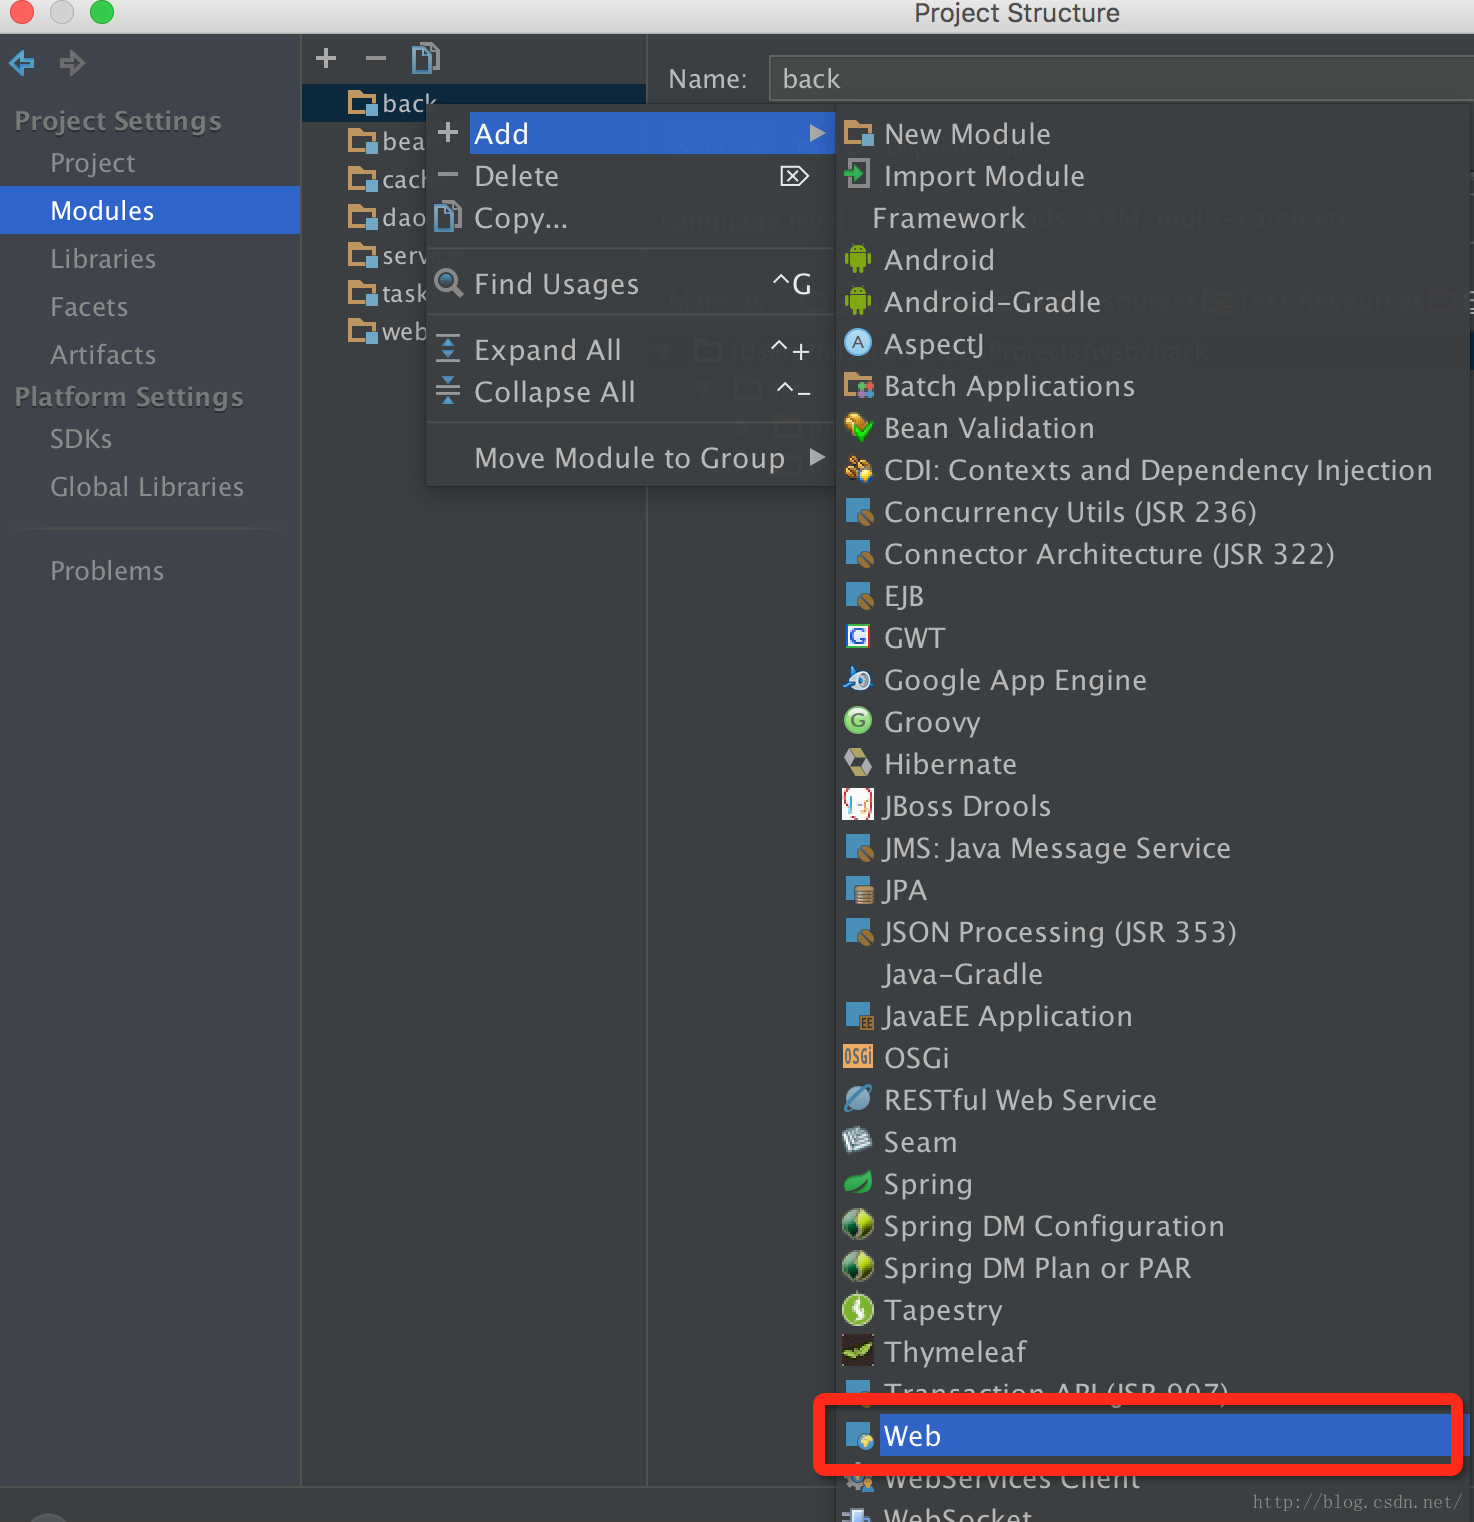1474x1522 pixels.
Task: Choose JMS: Java Message Service
Action: click(x=1155, y=848)
